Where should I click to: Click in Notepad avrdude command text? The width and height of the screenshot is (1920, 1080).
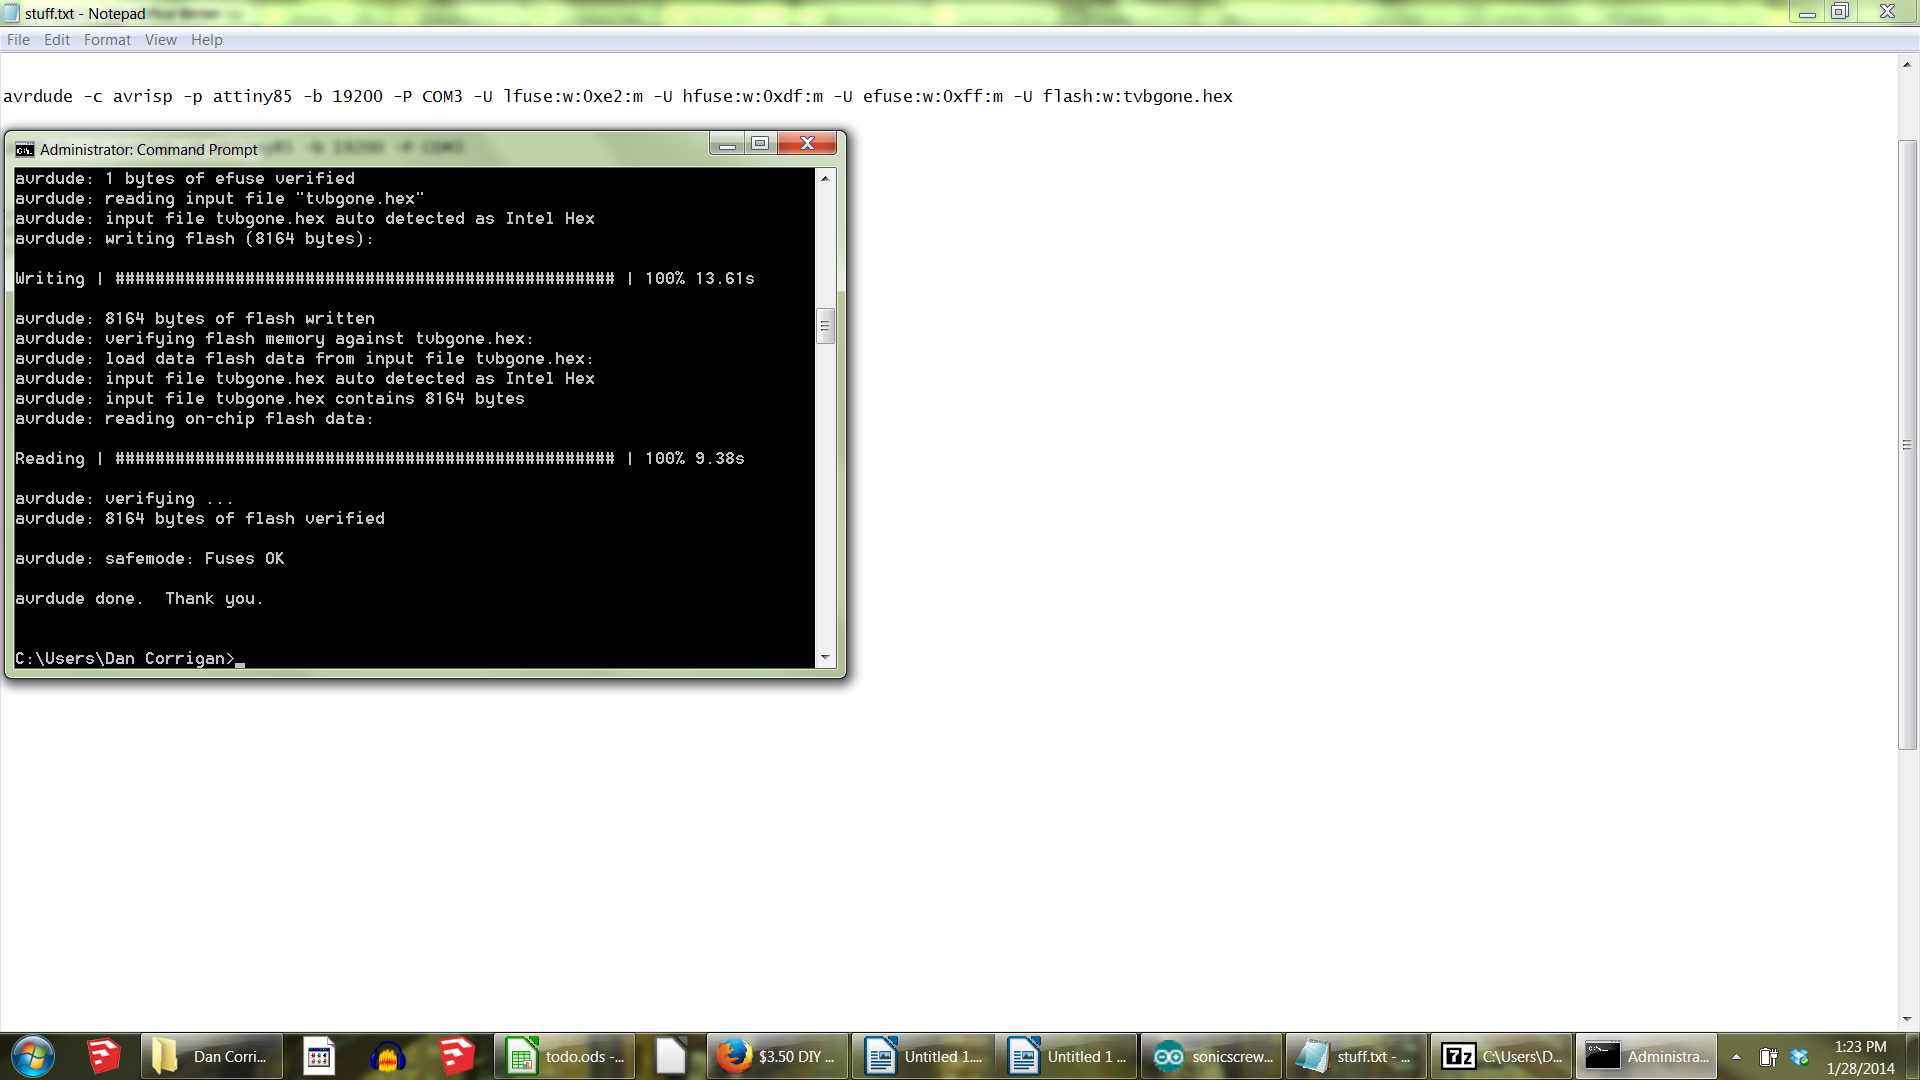pyautogui.click(x=617, y=97)
